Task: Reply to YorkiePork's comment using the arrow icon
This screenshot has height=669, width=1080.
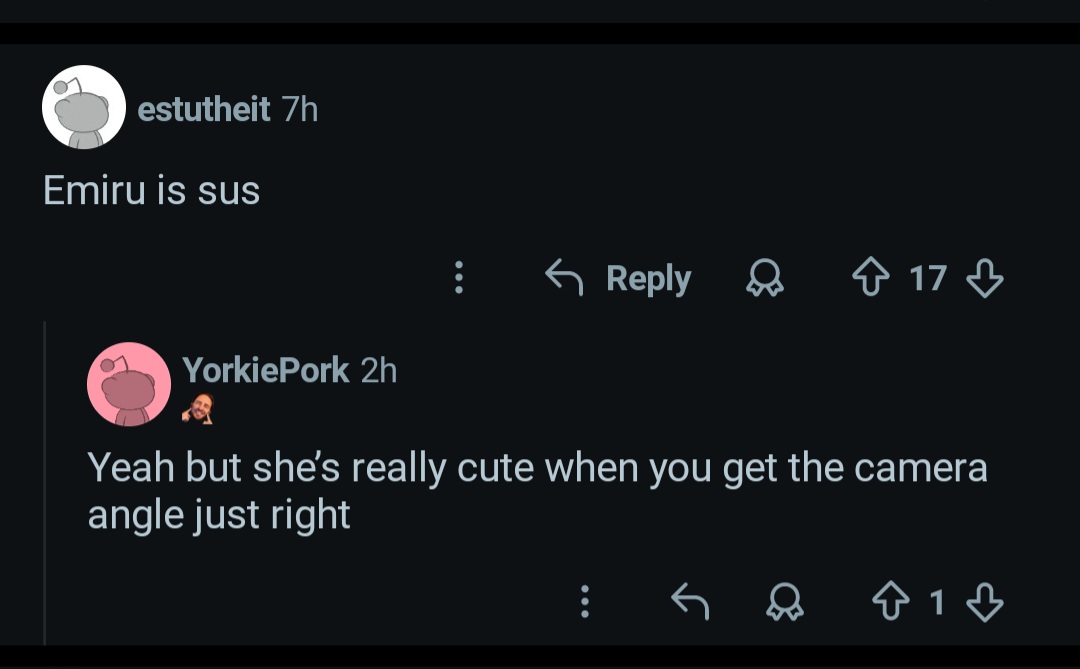Action: pyautogui.click(x=688, y=601)
